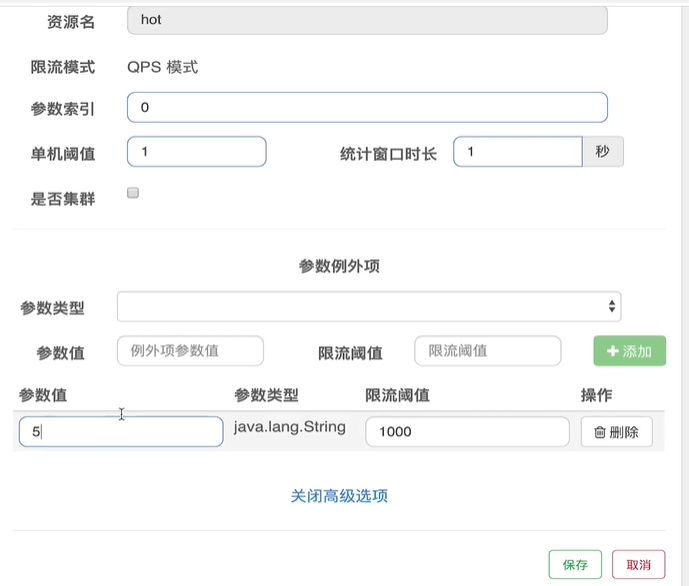Click the 秒 unit addon label
689x586 pixels.
602,152
